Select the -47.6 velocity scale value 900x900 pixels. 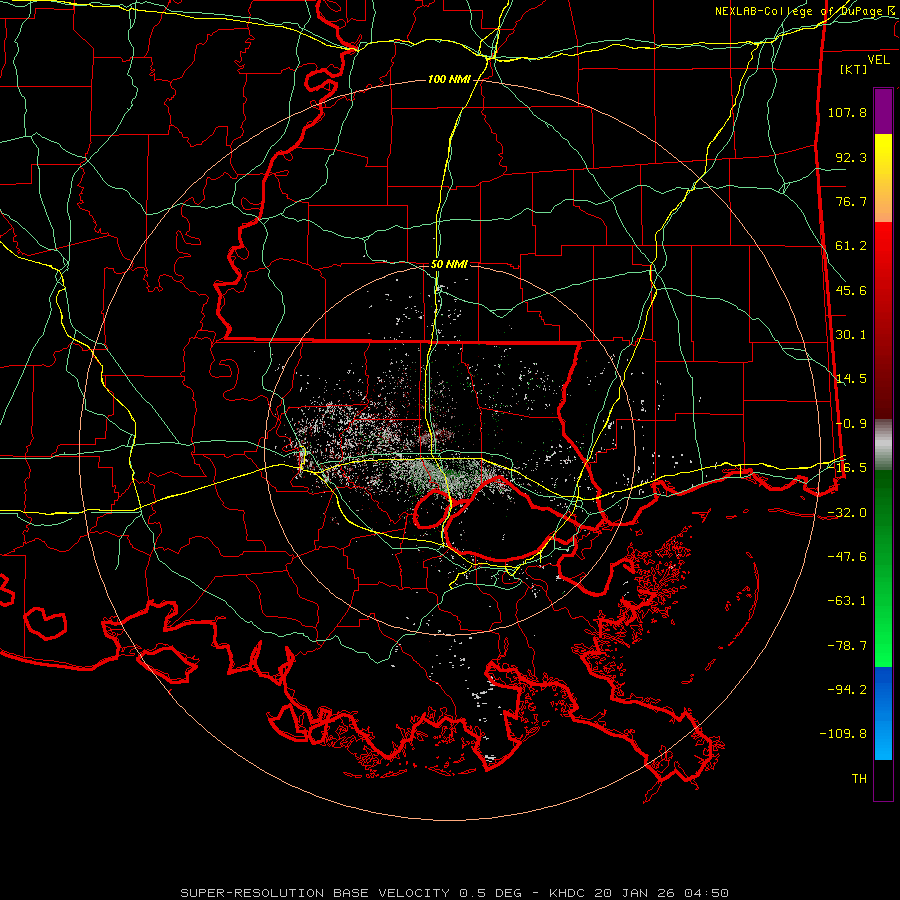click(847, 557)
